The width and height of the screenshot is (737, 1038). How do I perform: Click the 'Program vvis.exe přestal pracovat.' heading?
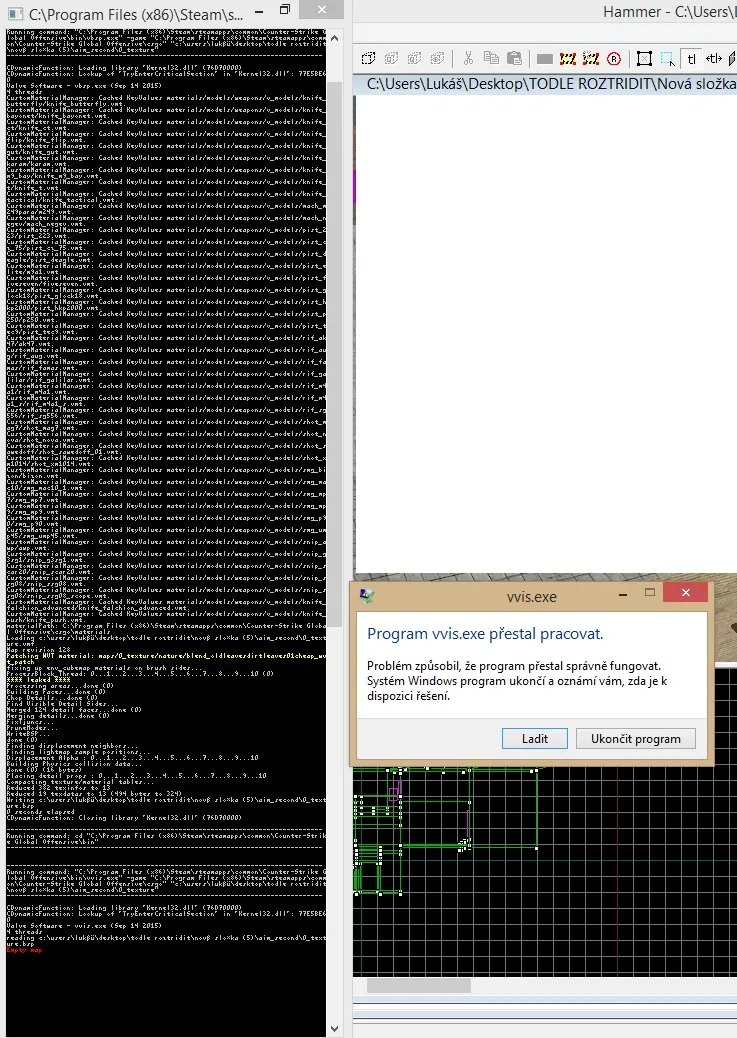(485, 634)
